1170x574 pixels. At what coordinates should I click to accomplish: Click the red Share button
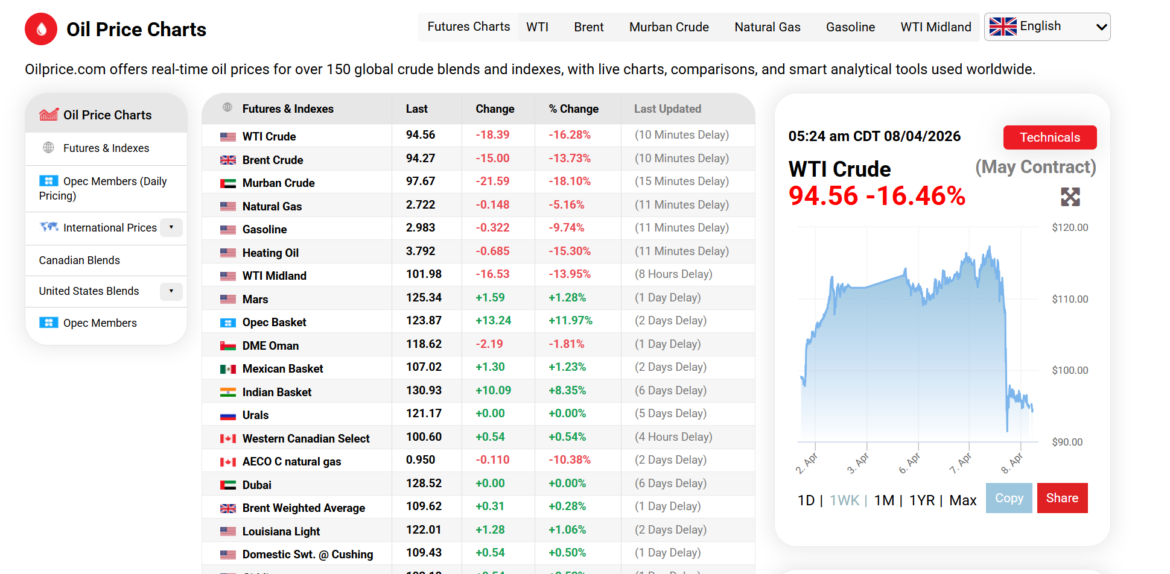[x=1062, y=498]
